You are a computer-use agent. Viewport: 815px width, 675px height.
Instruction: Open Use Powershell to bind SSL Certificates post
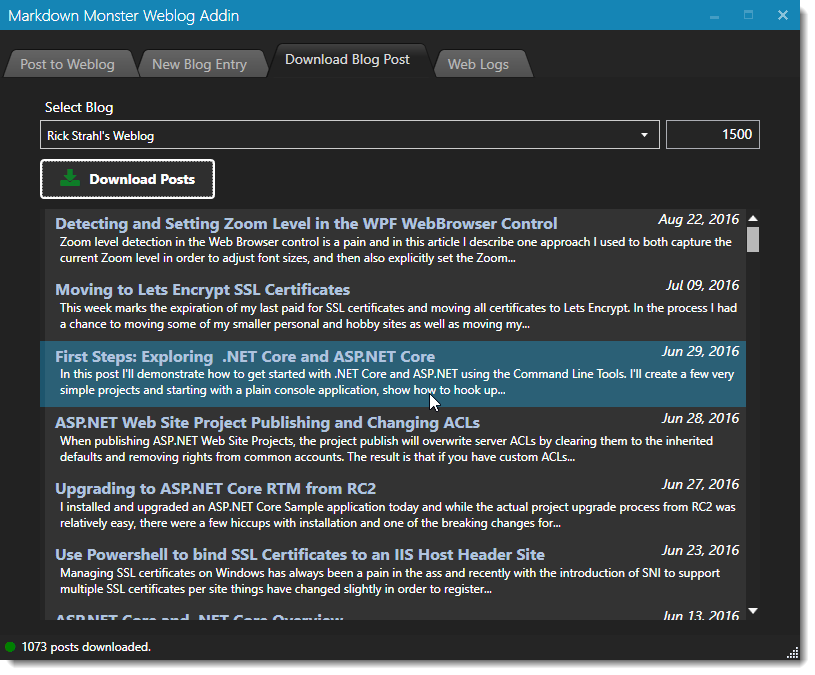(300, 554)
